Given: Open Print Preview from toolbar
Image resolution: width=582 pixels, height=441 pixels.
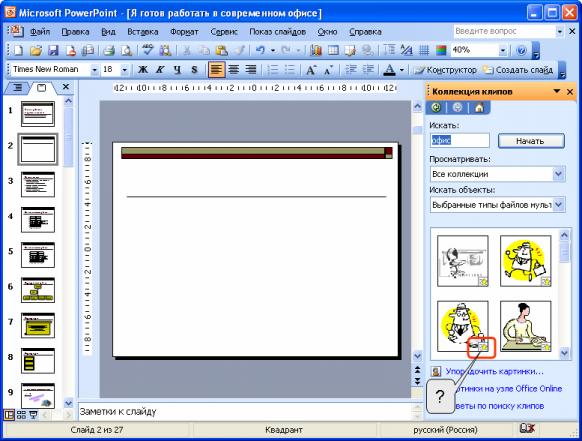Looking at the screenshot, I should pos(126,50).
